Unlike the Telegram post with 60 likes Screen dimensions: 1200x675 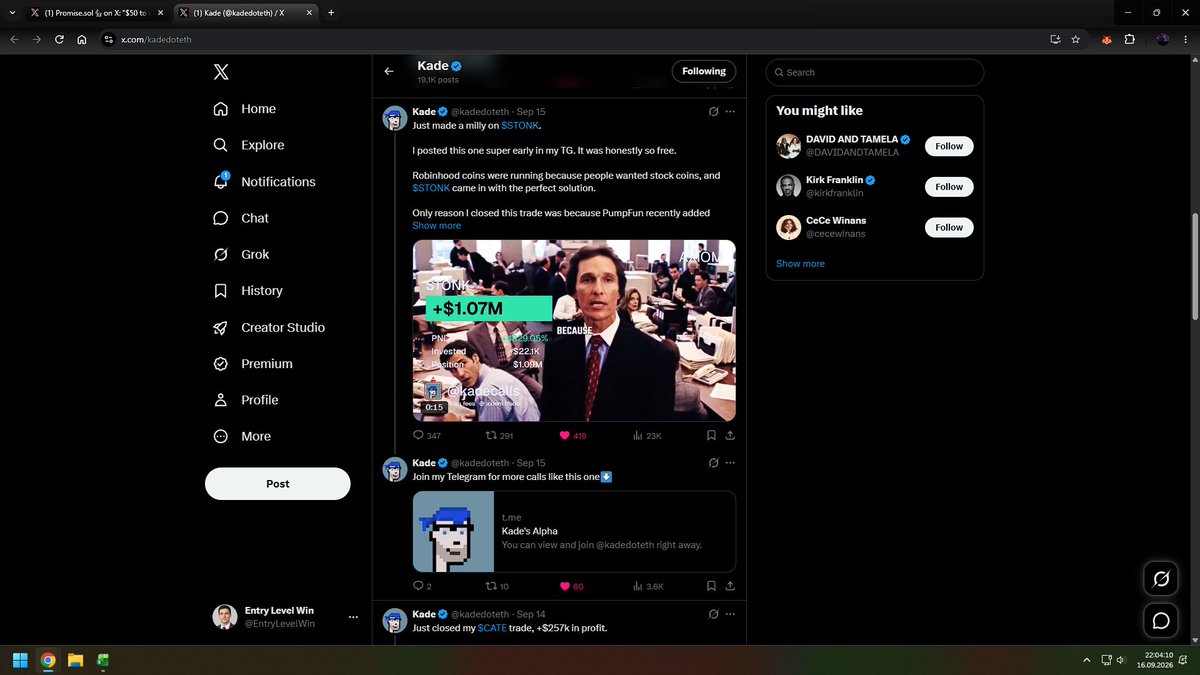(571, 586)
